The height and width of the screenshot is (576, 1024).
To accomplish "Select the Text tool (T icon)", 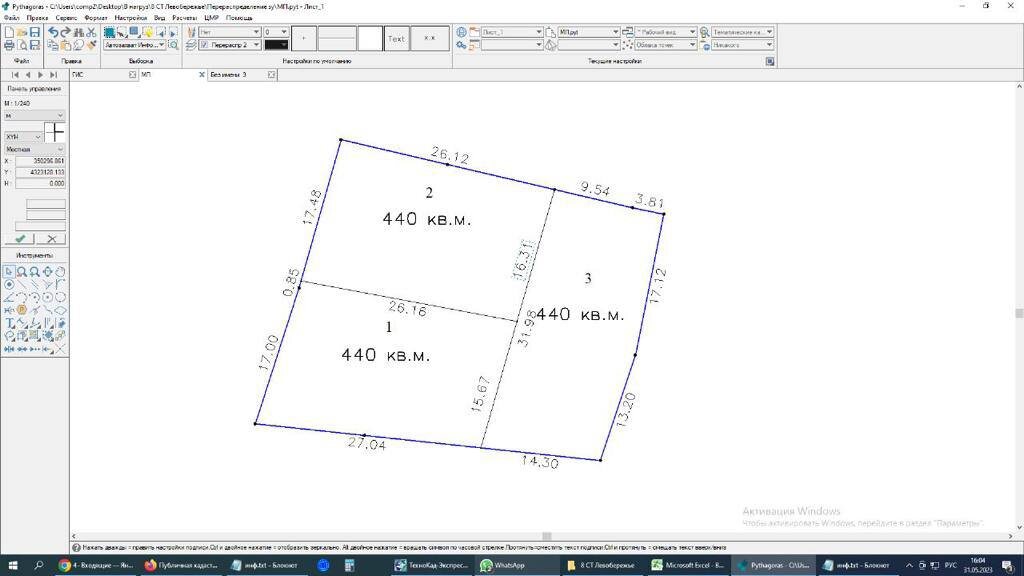I will click(9, 323).
